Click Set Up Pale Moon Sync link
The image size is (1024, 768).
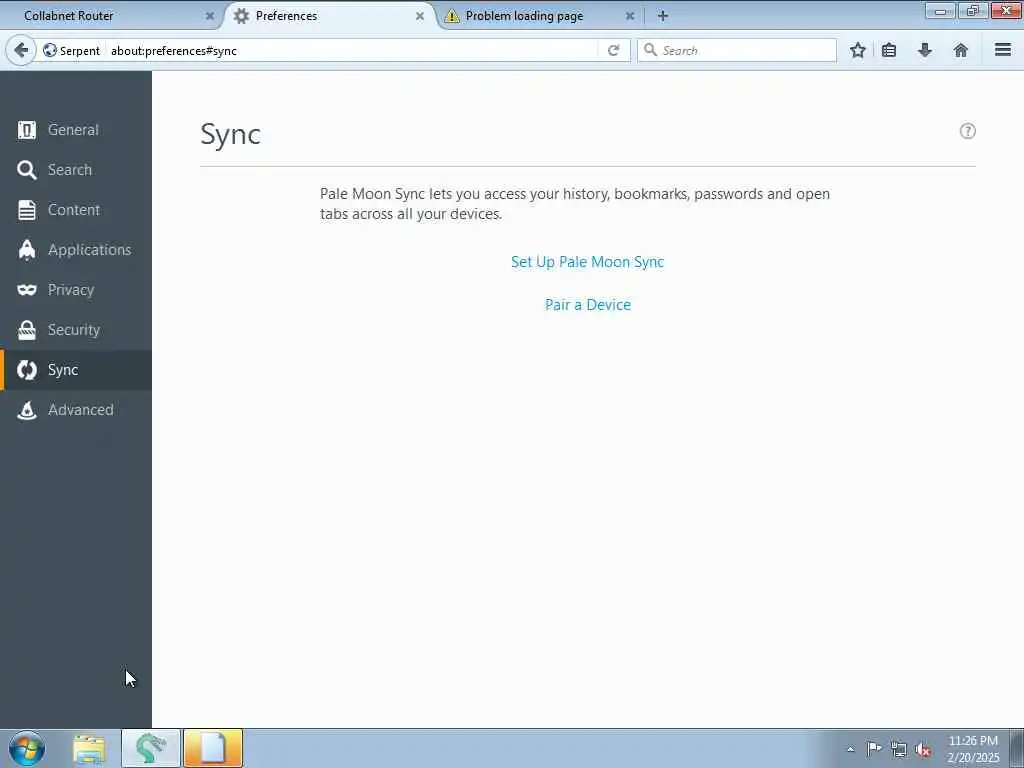coord(587,262)
